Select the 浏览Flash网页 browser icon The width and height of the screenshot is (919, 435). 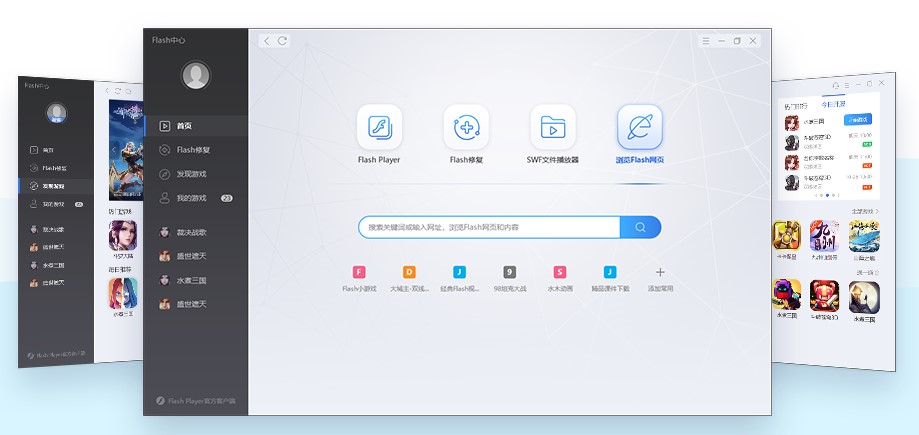pyautogui.click(x=639, y=127)
